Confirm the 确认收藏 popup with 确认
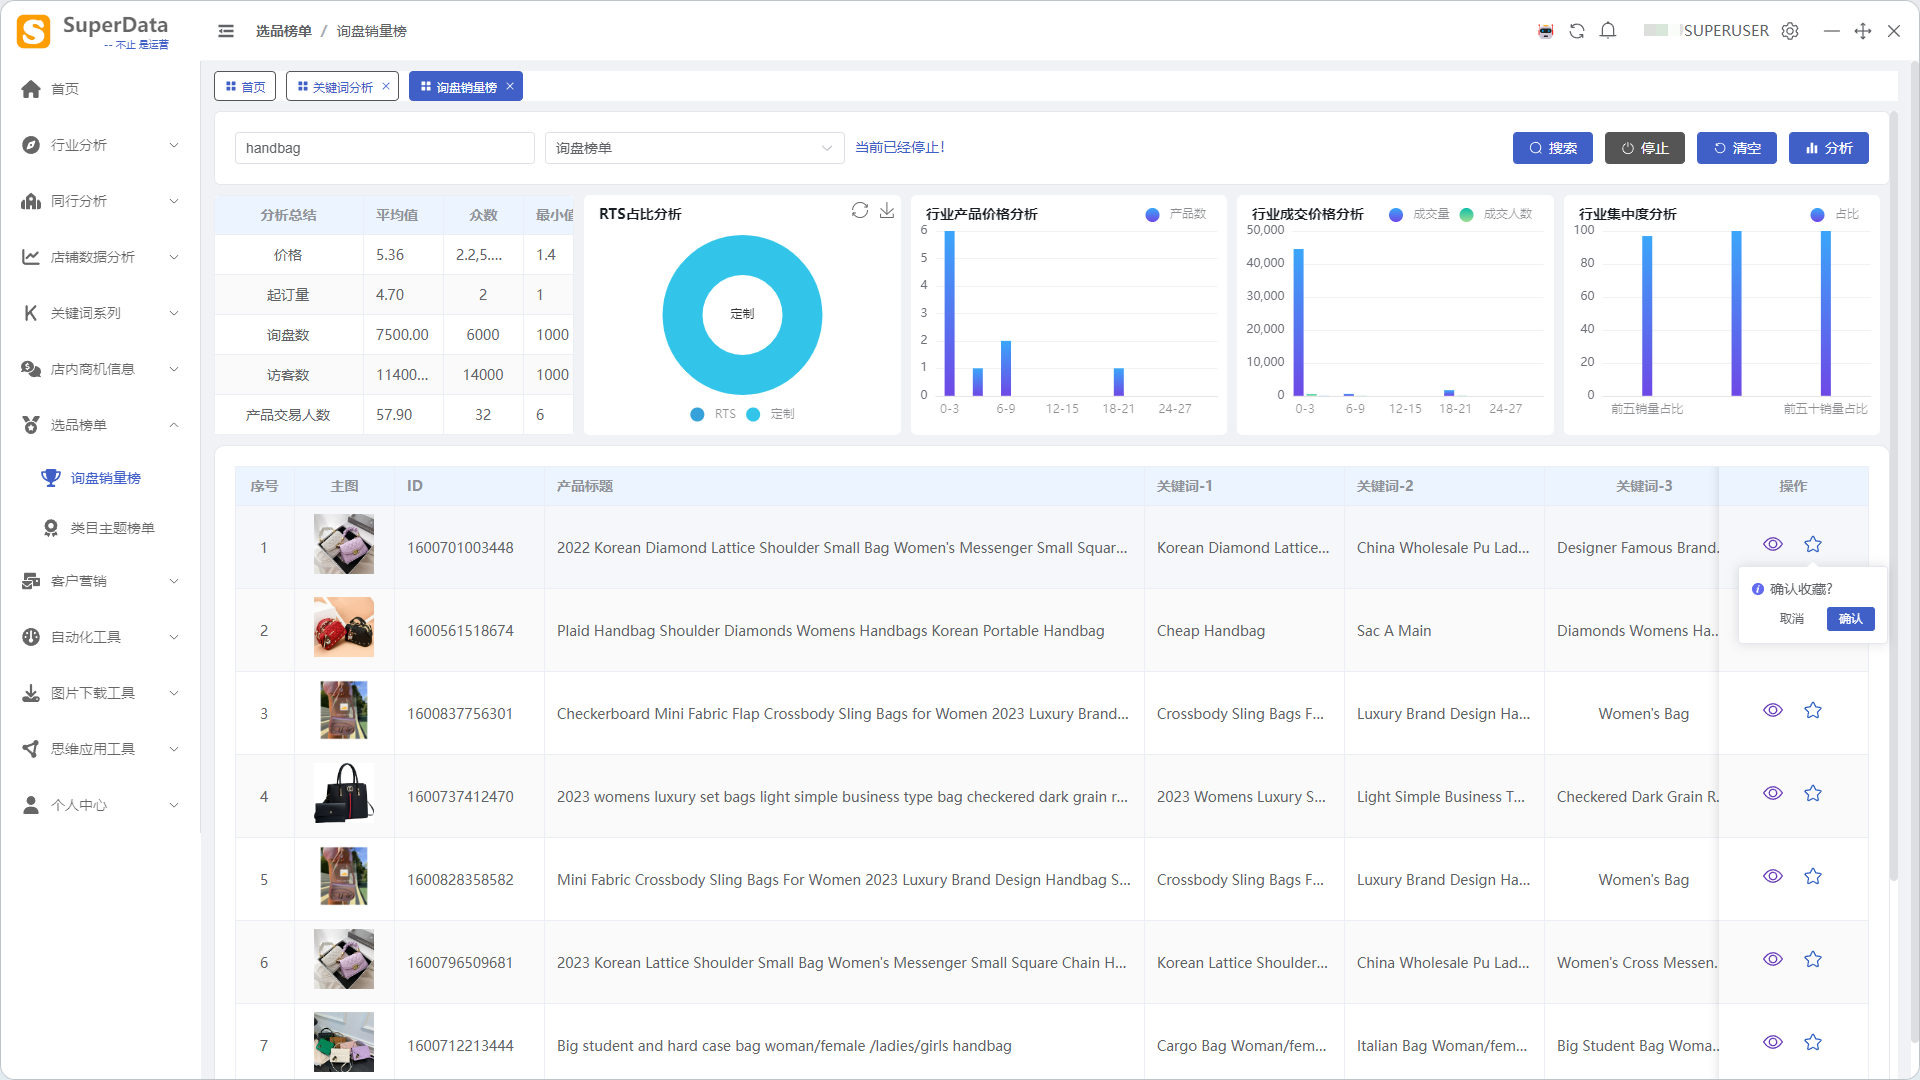The width and height of the screenshot is (1920, 1080). coord(1851,619)
